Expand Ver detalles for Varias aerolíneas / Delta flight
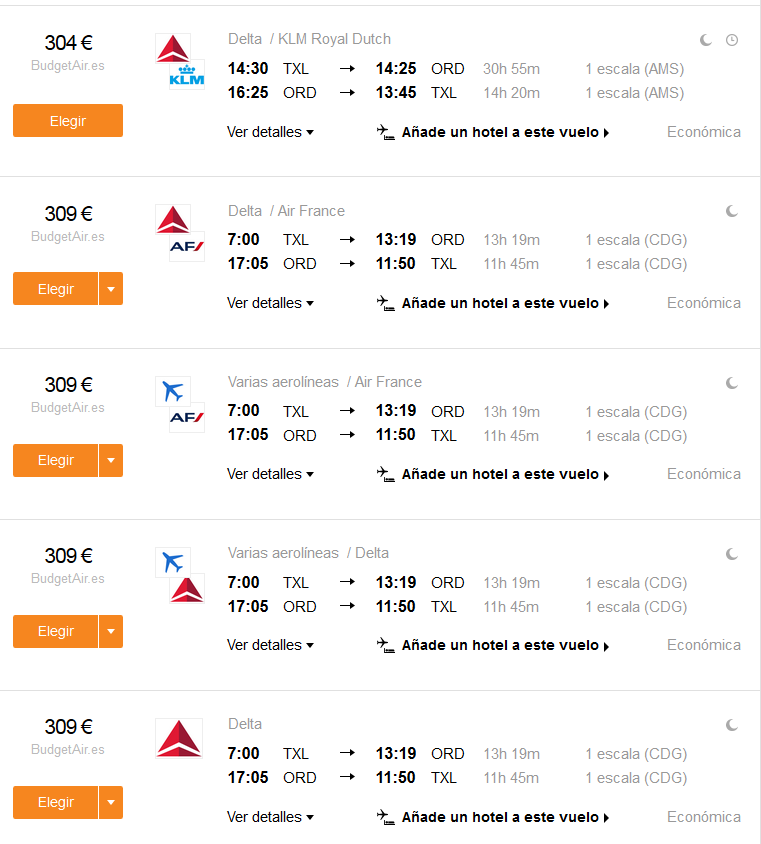This screenshot has height=844, width=761. click(x=270, y=645)
